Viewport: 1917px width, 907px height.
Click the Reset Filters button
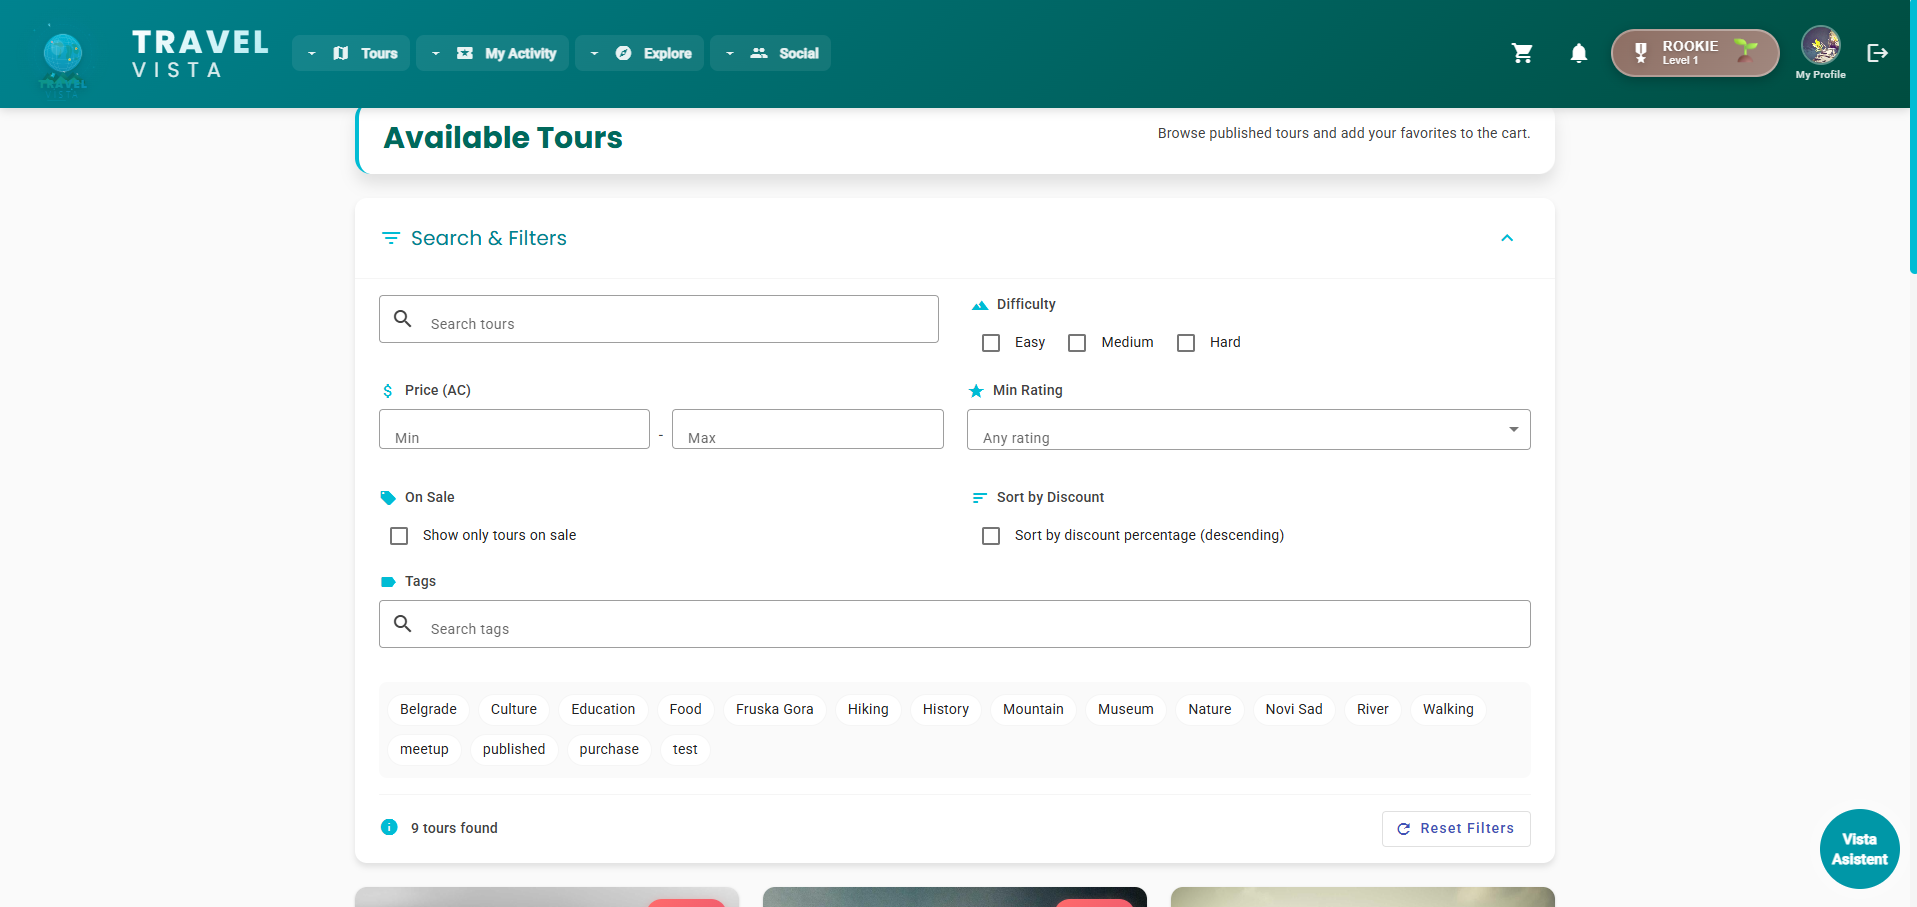point(1455,828)
